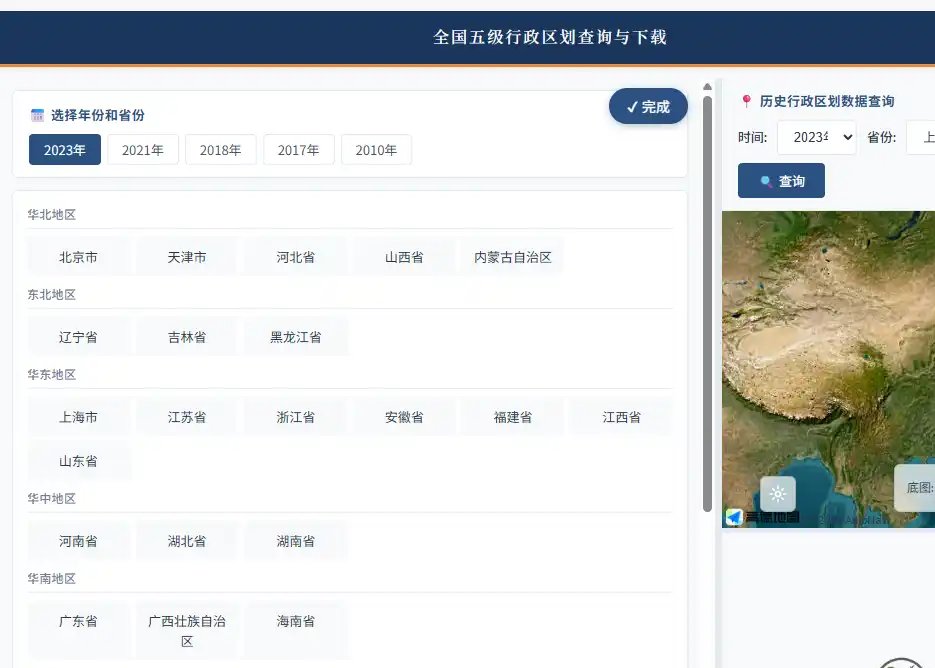Choose 河北省 from the 华北地区 list
The height and width of the screenshot is (668, 935).
coord(296,257)
